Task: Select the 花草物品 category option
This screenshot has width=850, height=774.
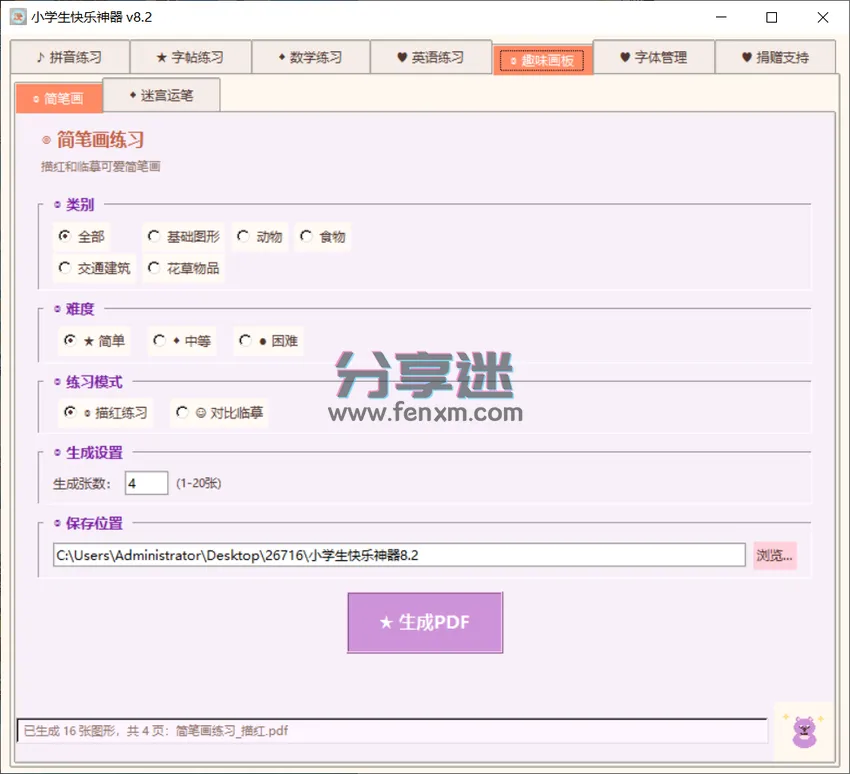Action: (183, 268)
